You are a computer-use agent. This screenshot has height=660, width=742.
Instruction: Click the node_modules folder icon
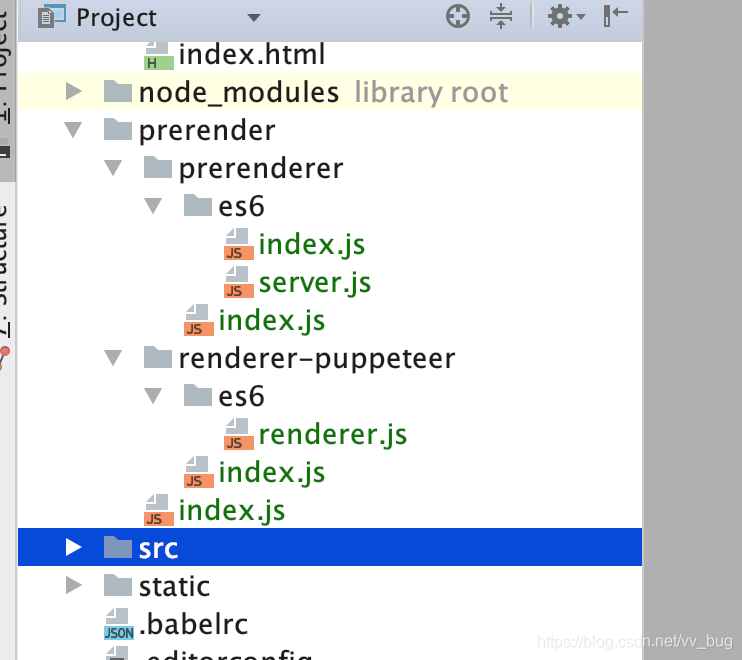[118, 91]
